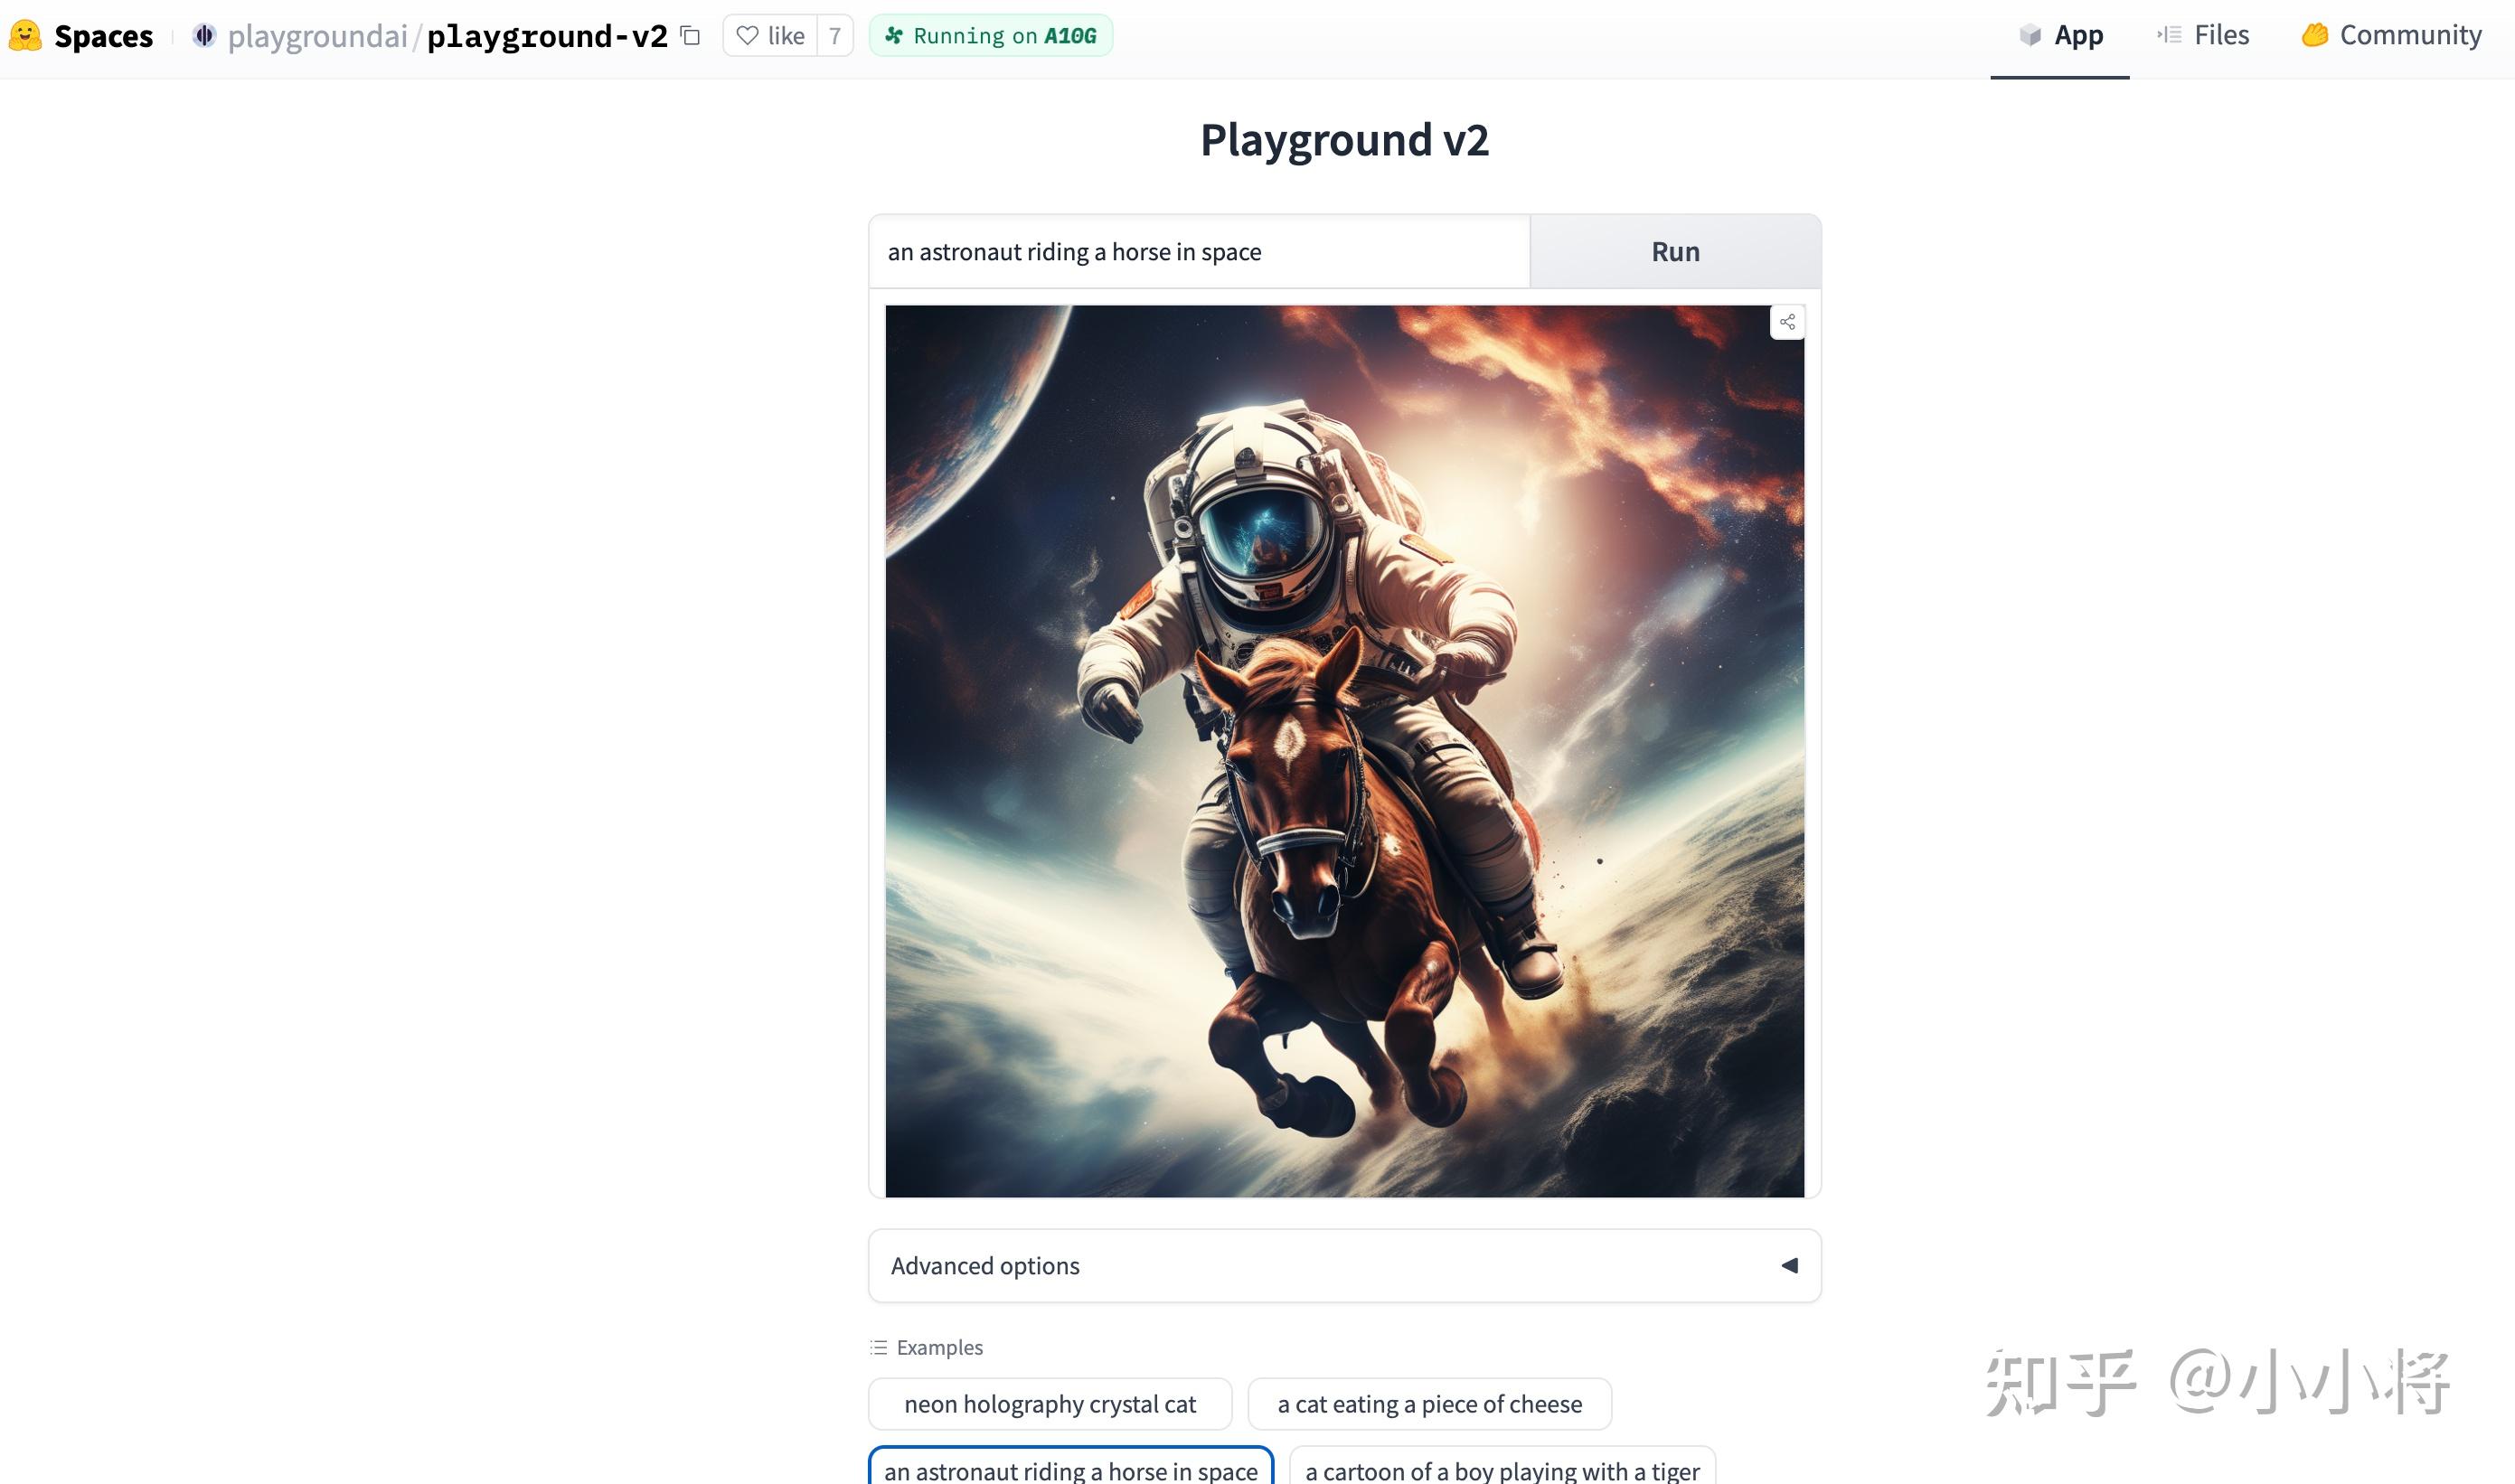This screenshot has width=2515, height=1484.
Task: Click the lightning icon in Running on A10G
Action: pyautogui.click(x=893, y=35)
